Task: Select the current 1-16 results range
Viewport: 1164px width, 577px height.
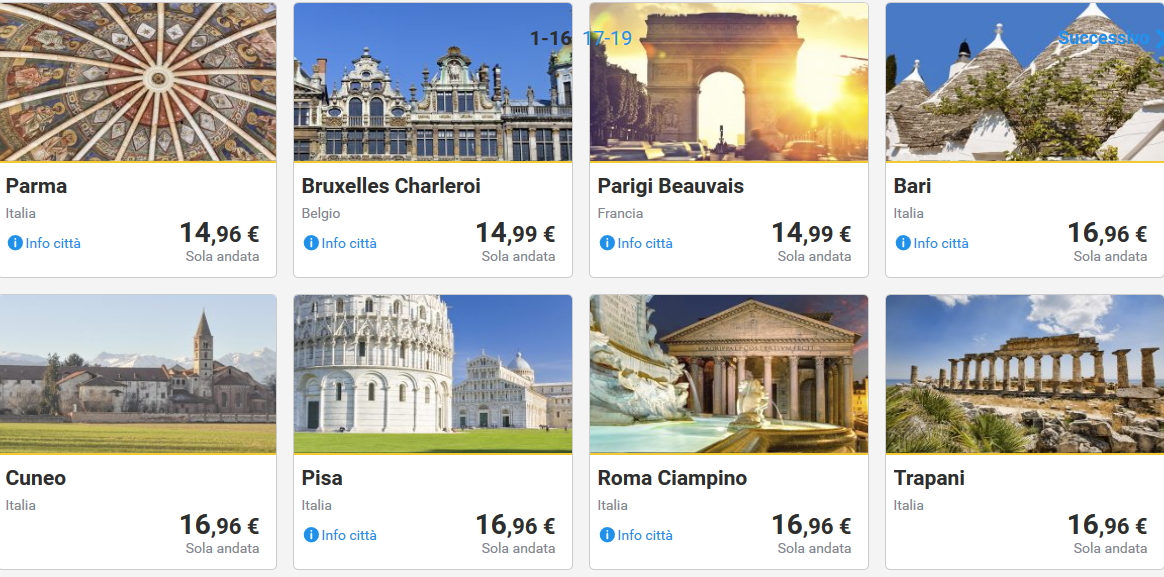Action: pos(550,38)
